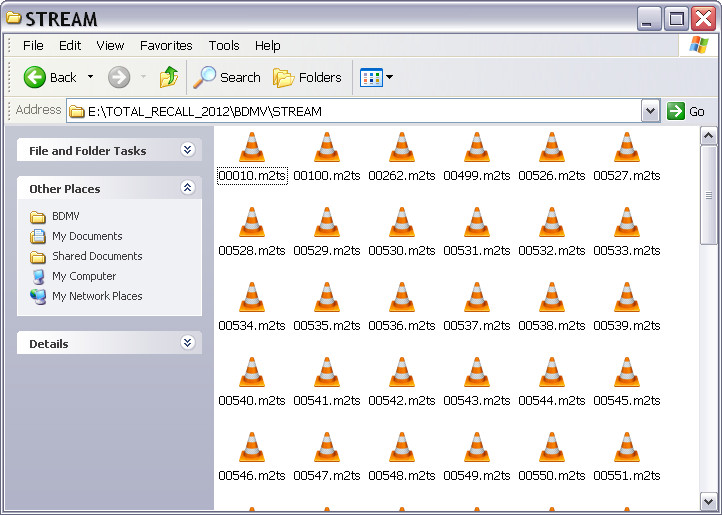Toggle the Folders pane
Viewport: 722px width, 515px height.
[x=307, y=77]
